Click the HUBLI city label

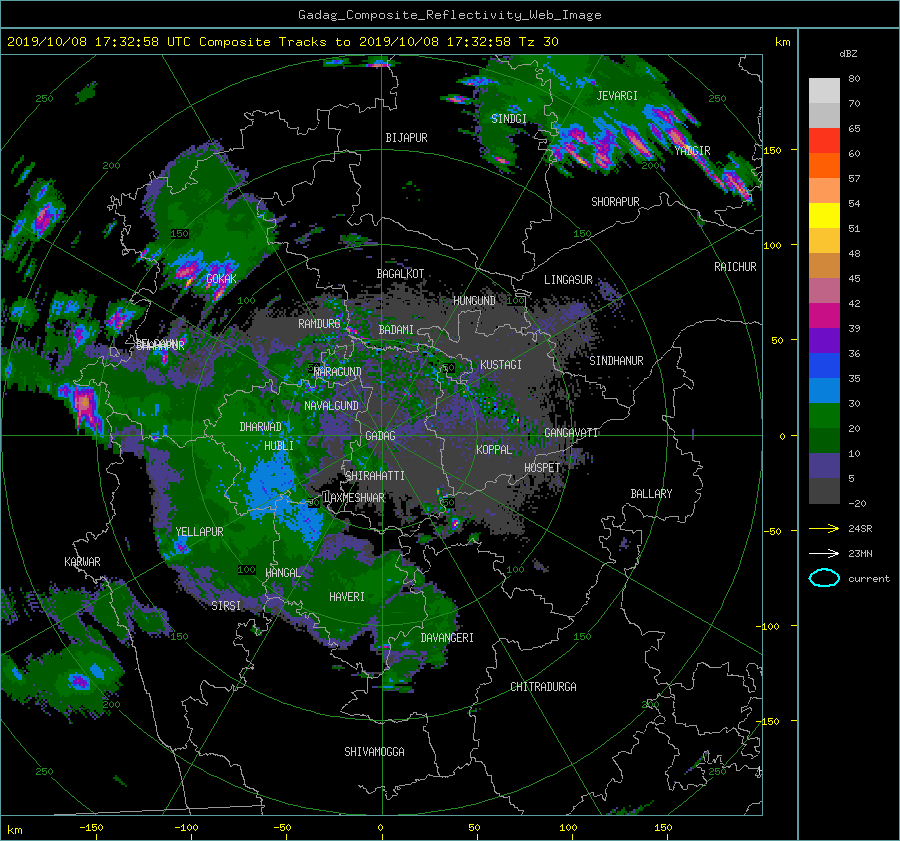point(279,446)
